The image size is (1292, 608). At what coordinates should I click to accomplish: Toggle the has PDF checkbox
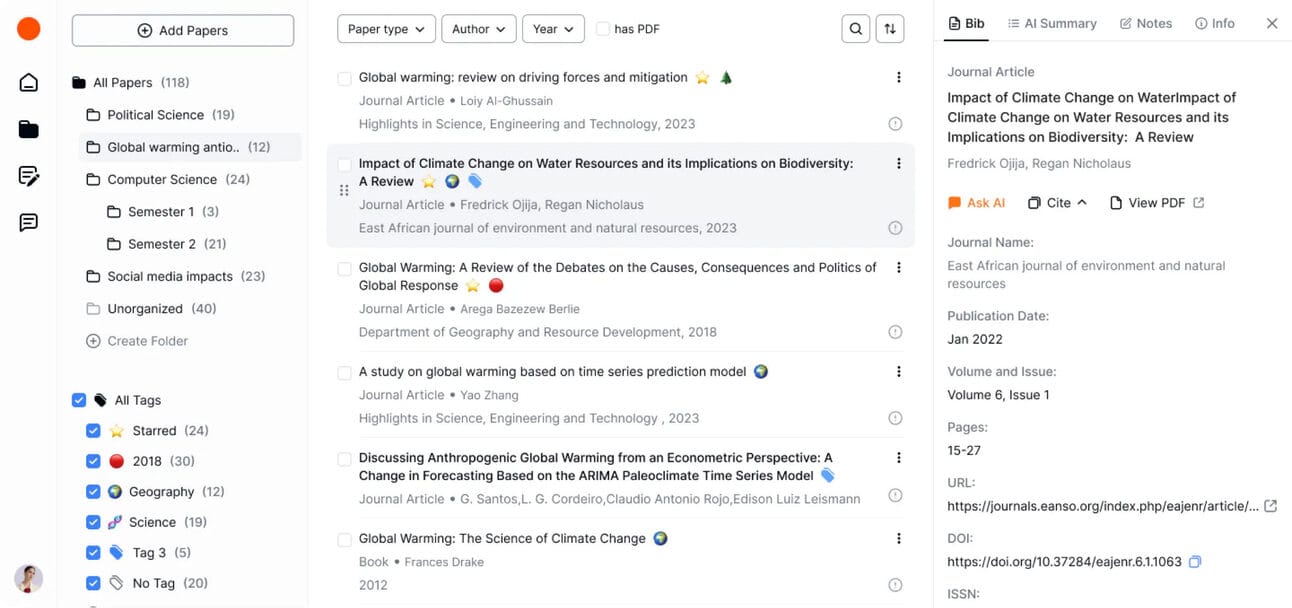click(603, 29)
